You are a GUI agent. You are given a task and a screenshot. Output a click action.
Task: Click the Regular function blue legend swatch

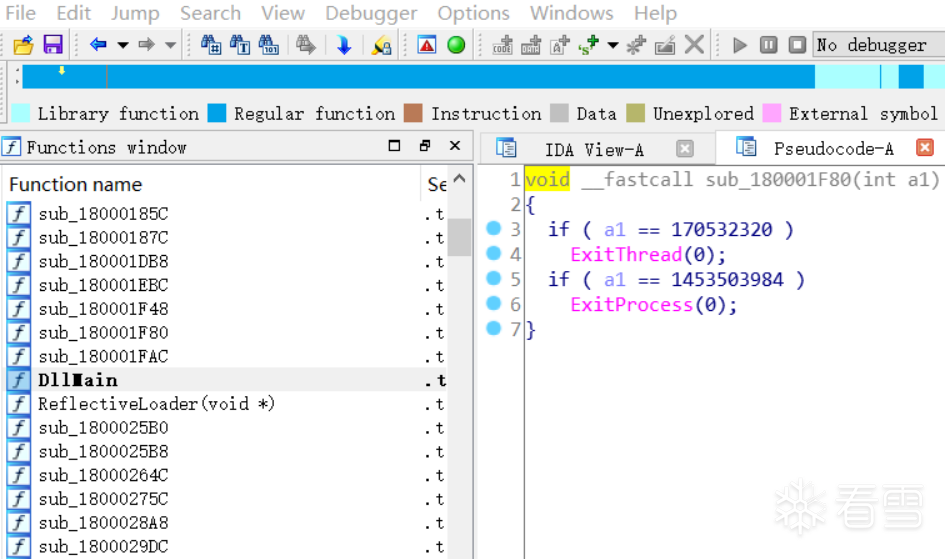pyautogui.click(x=217, y=113)
